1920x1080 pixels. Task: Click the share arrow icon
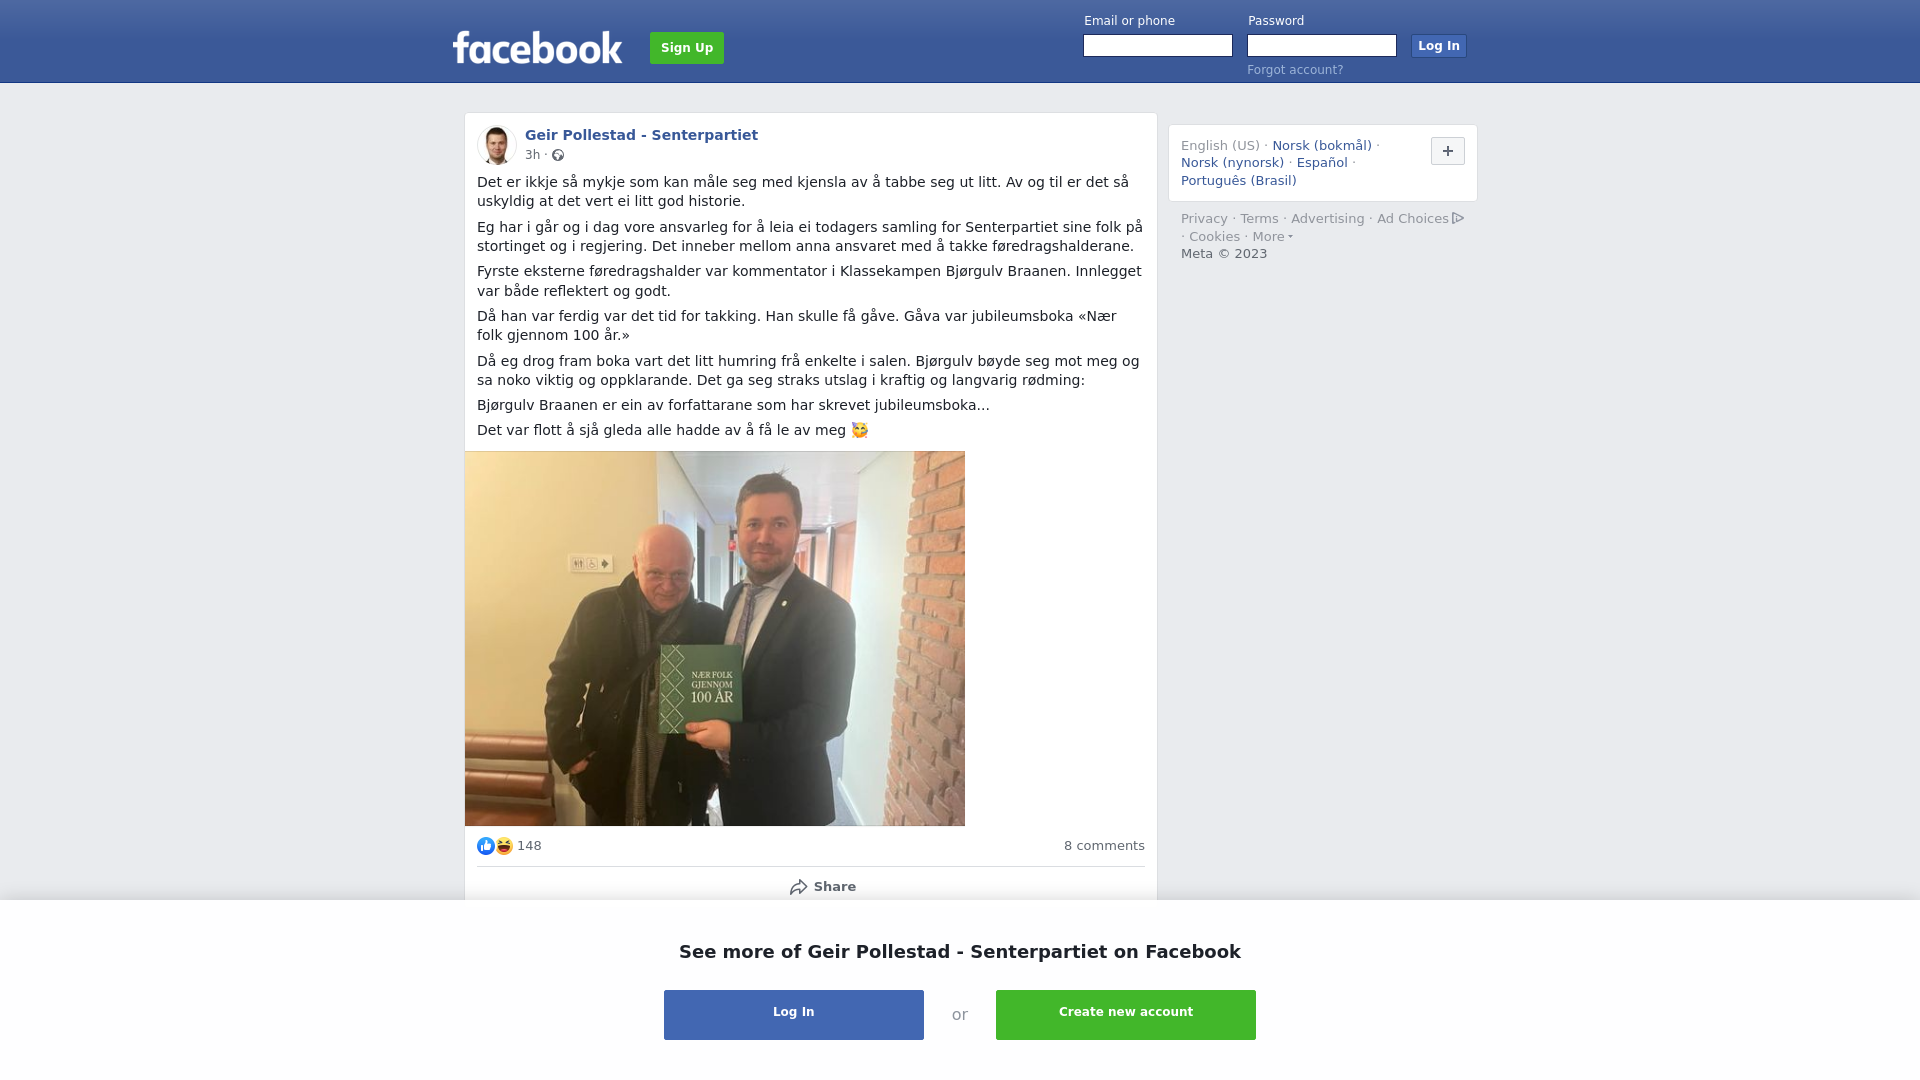pyautogui.click(x=798, y=887)
